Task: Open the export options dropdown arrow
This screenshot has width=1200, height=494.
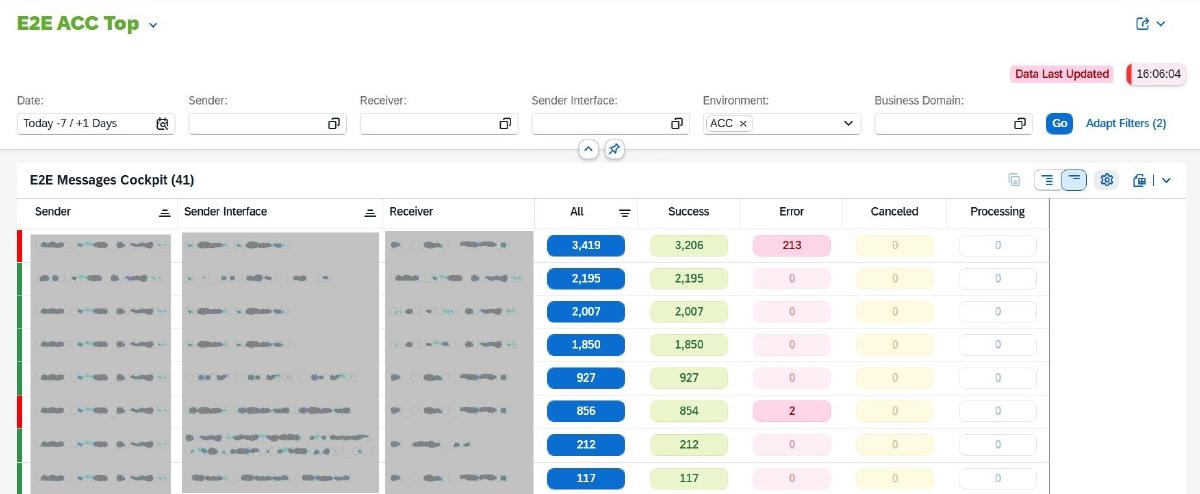Action: pos(1166,180)
